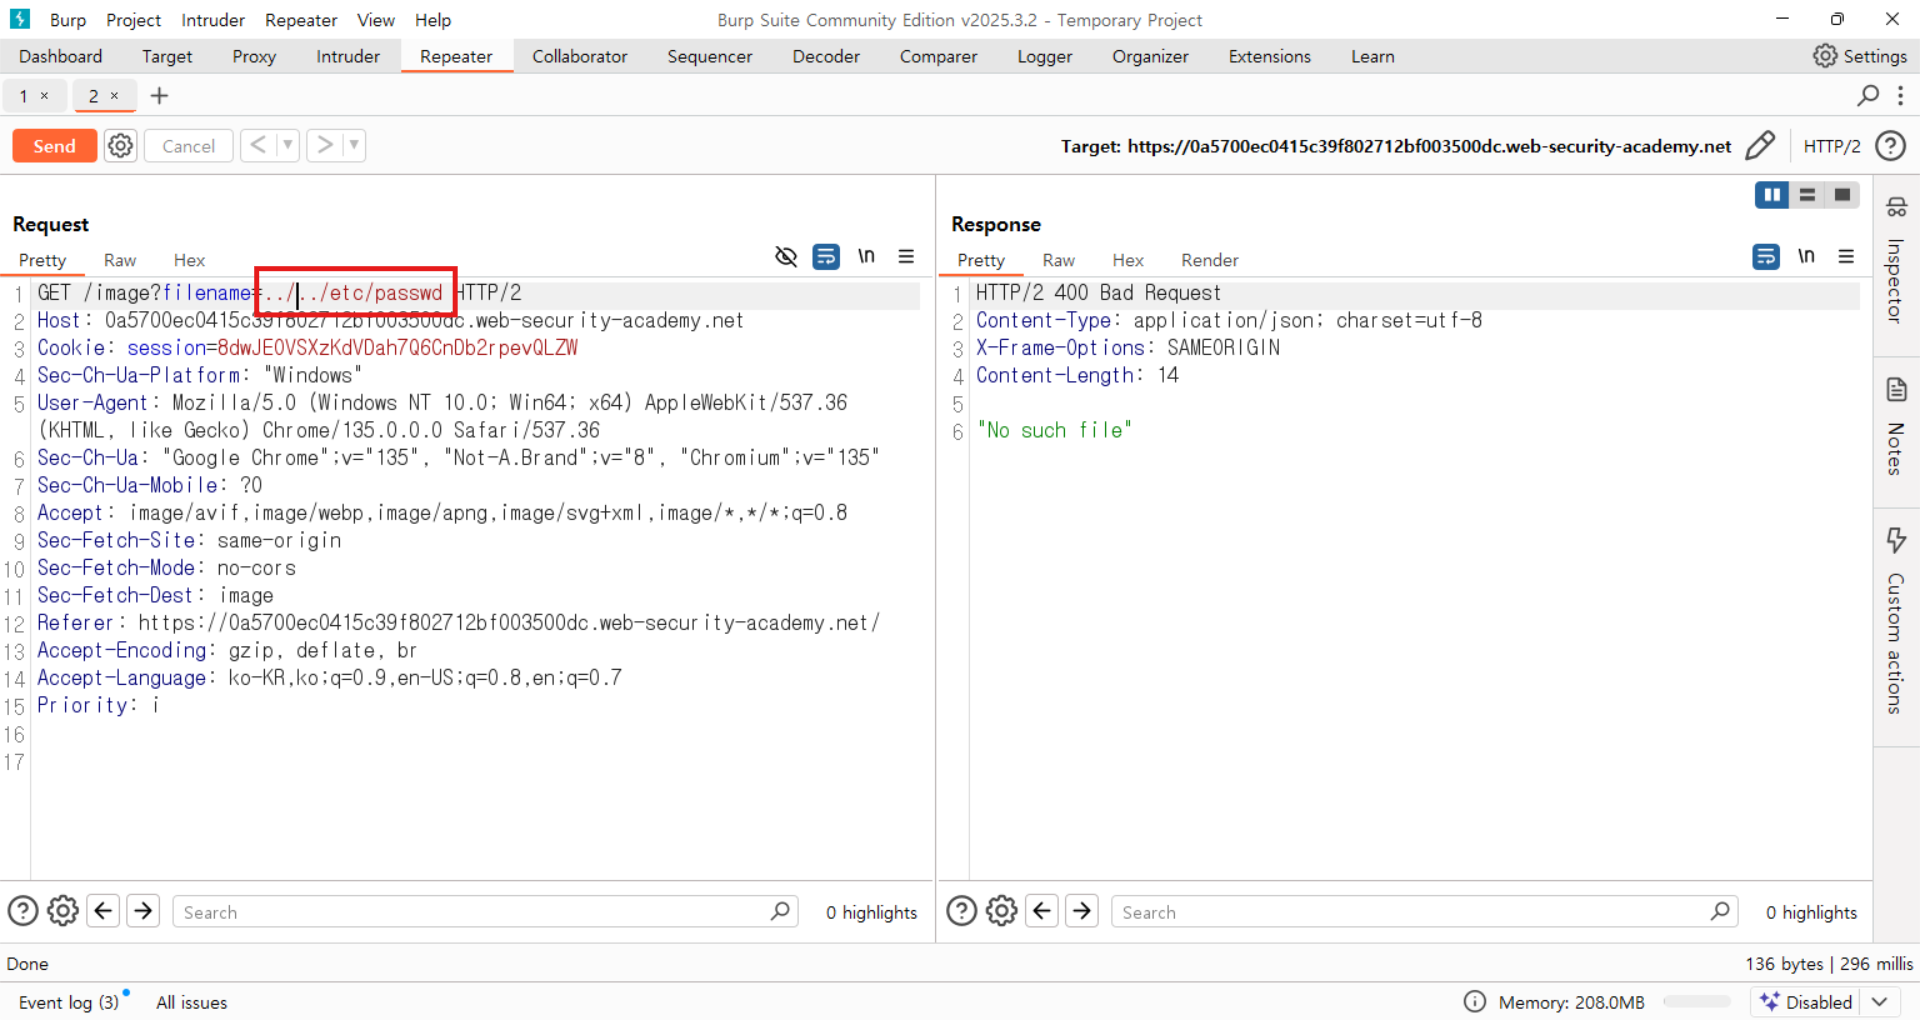Switch to the Proxy tab

(x=254, y=57)
